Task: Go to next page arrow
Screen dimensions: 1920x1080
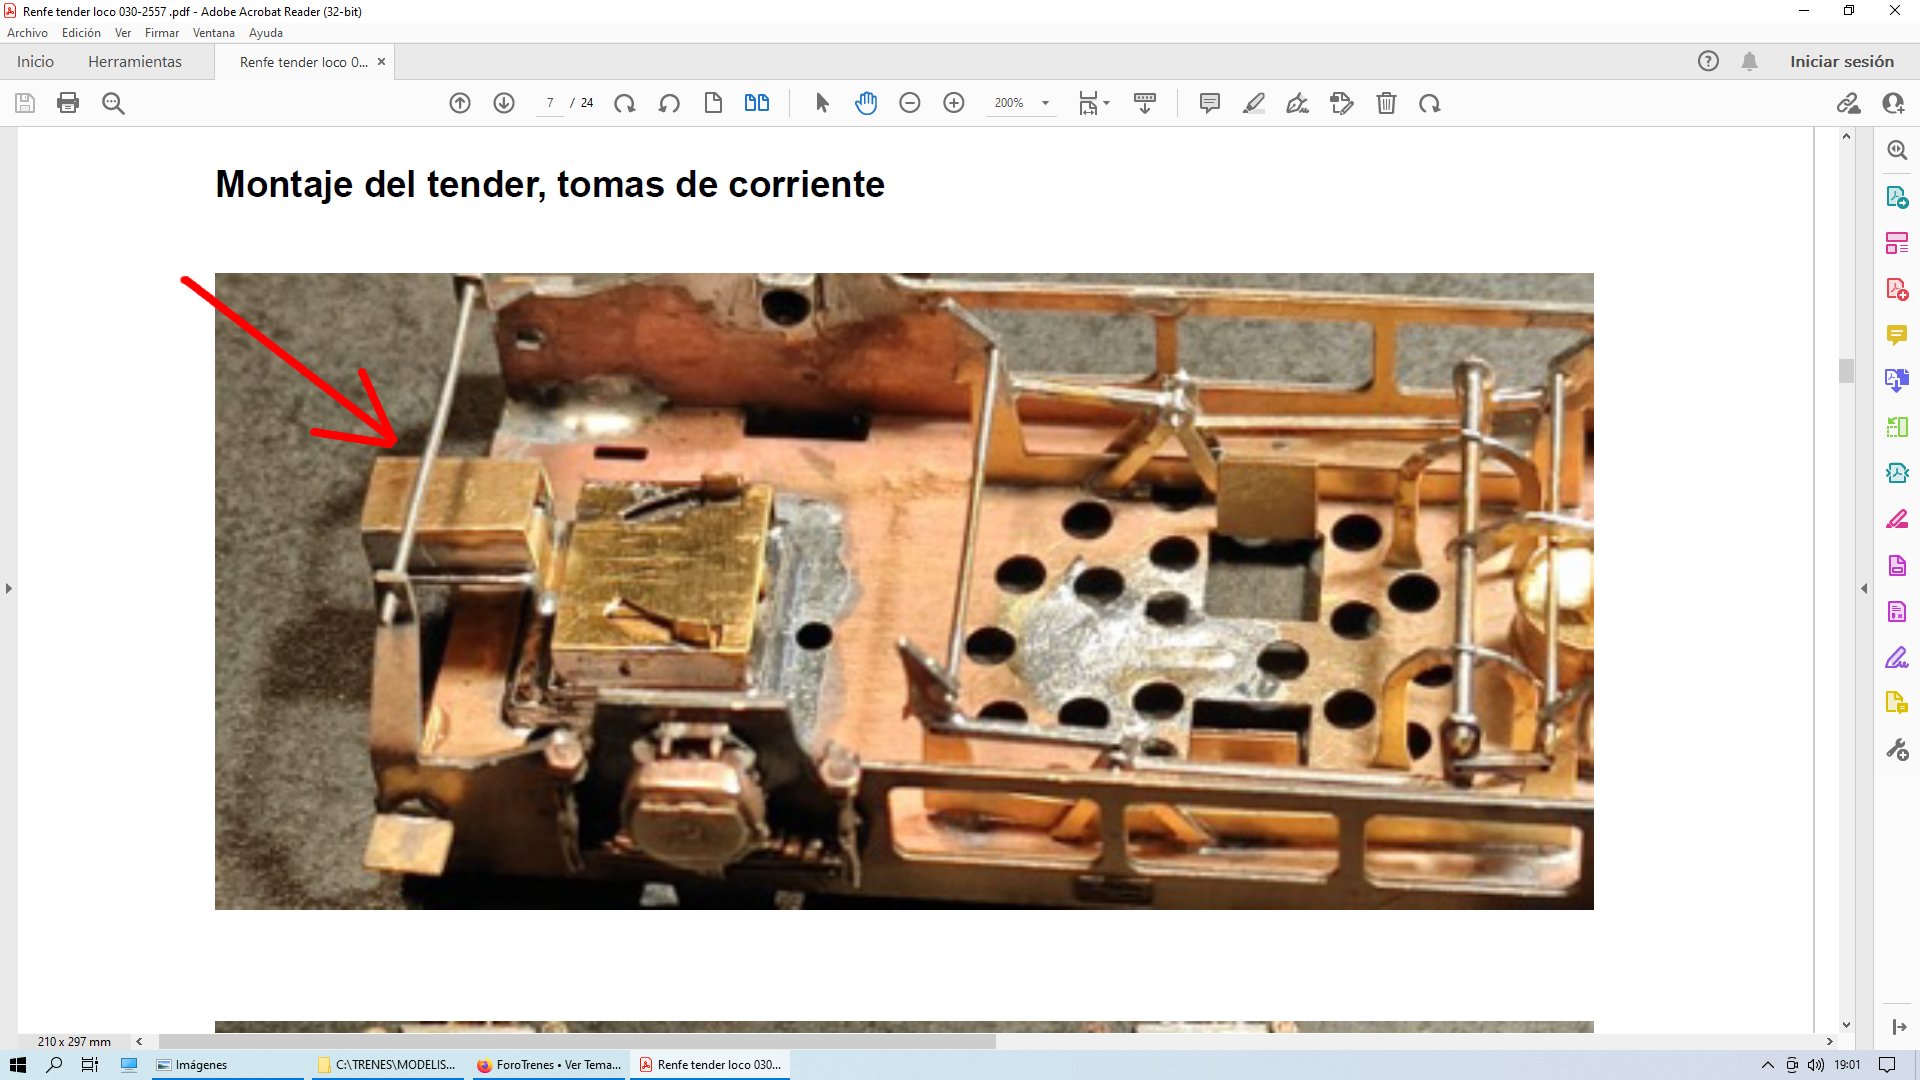Action: (504, 103)
